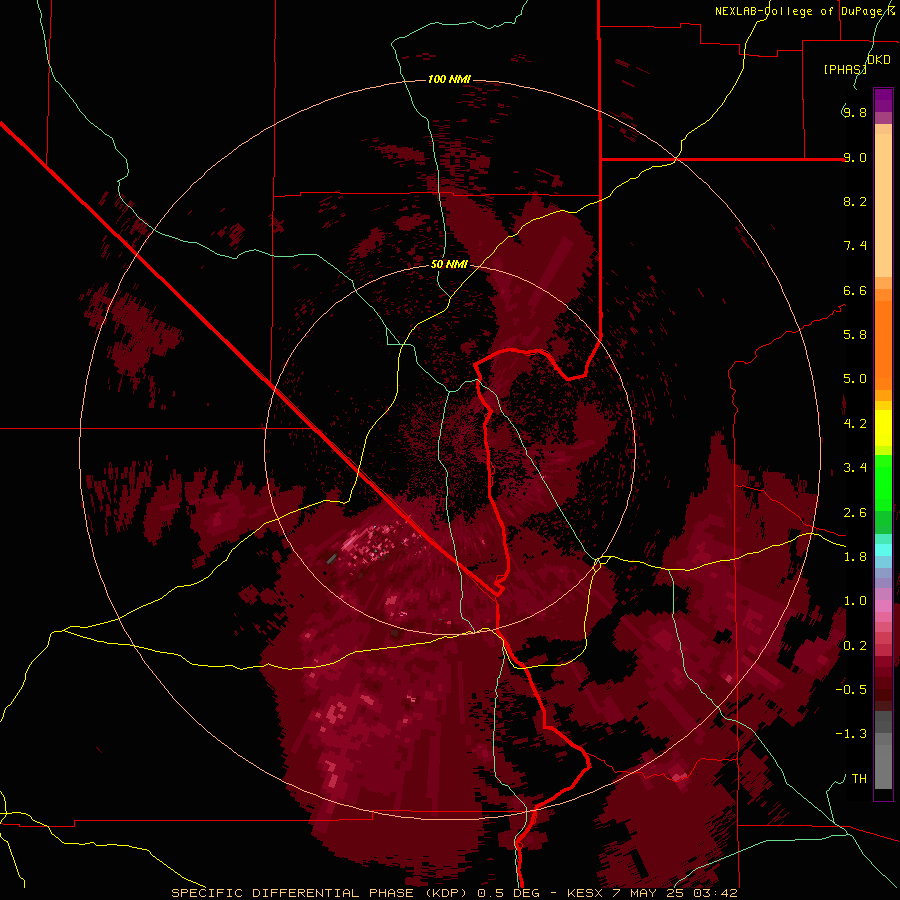Click the 50 NMI range ring label
The height and width of the screenshot is (900, 900).
coord(449,264)
